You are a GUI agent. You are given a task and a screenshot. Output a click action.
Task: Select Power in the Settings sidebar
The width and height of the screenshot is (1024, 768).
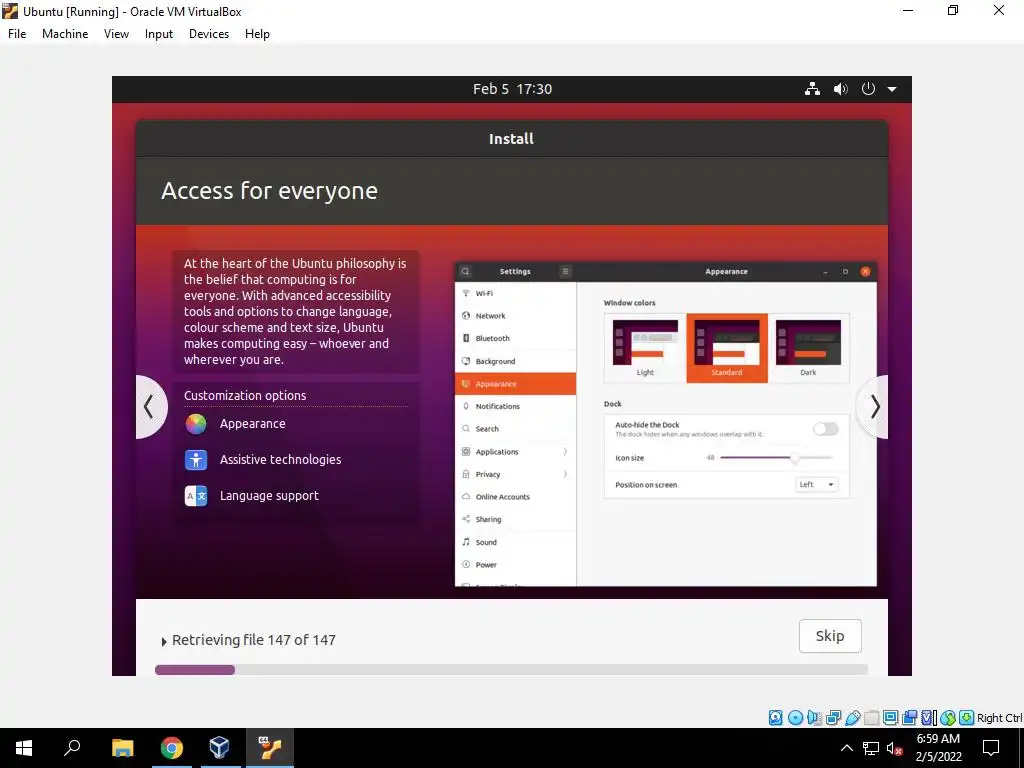click(x=515, y=565)
